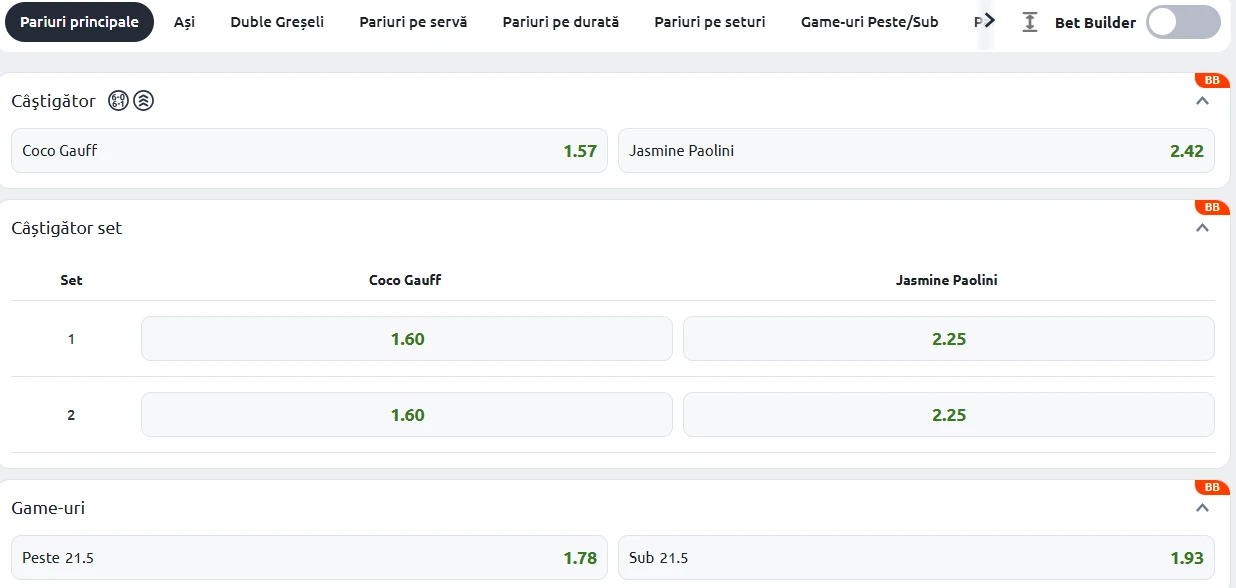Click the BB badge on the Câștigător market
This screenshot has width=1236, height=588.
pos(1211,80)
